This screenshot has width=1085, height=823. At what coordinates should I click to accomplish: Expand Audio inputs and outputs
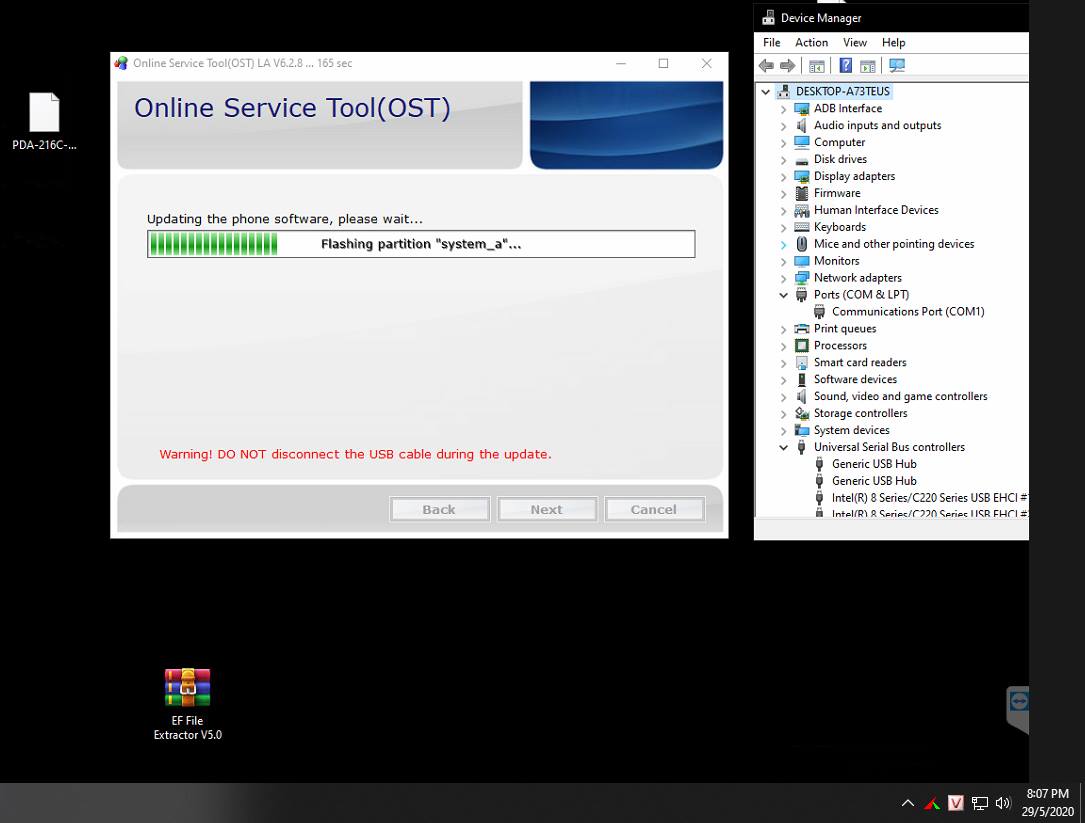pyautogui.click(x=783, y=126)
